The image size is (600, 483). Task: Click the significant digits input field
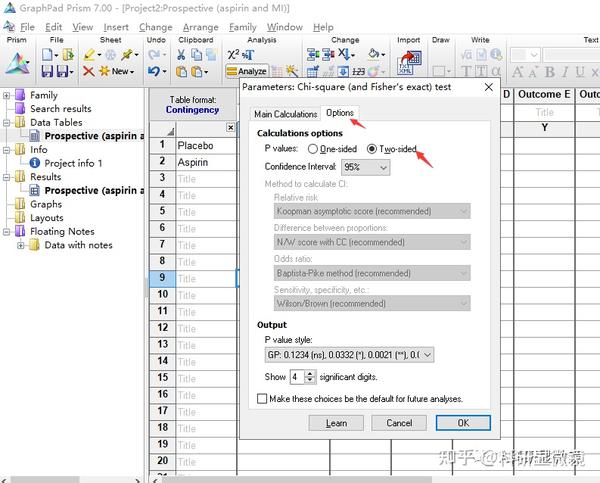[x=297, y=377]
